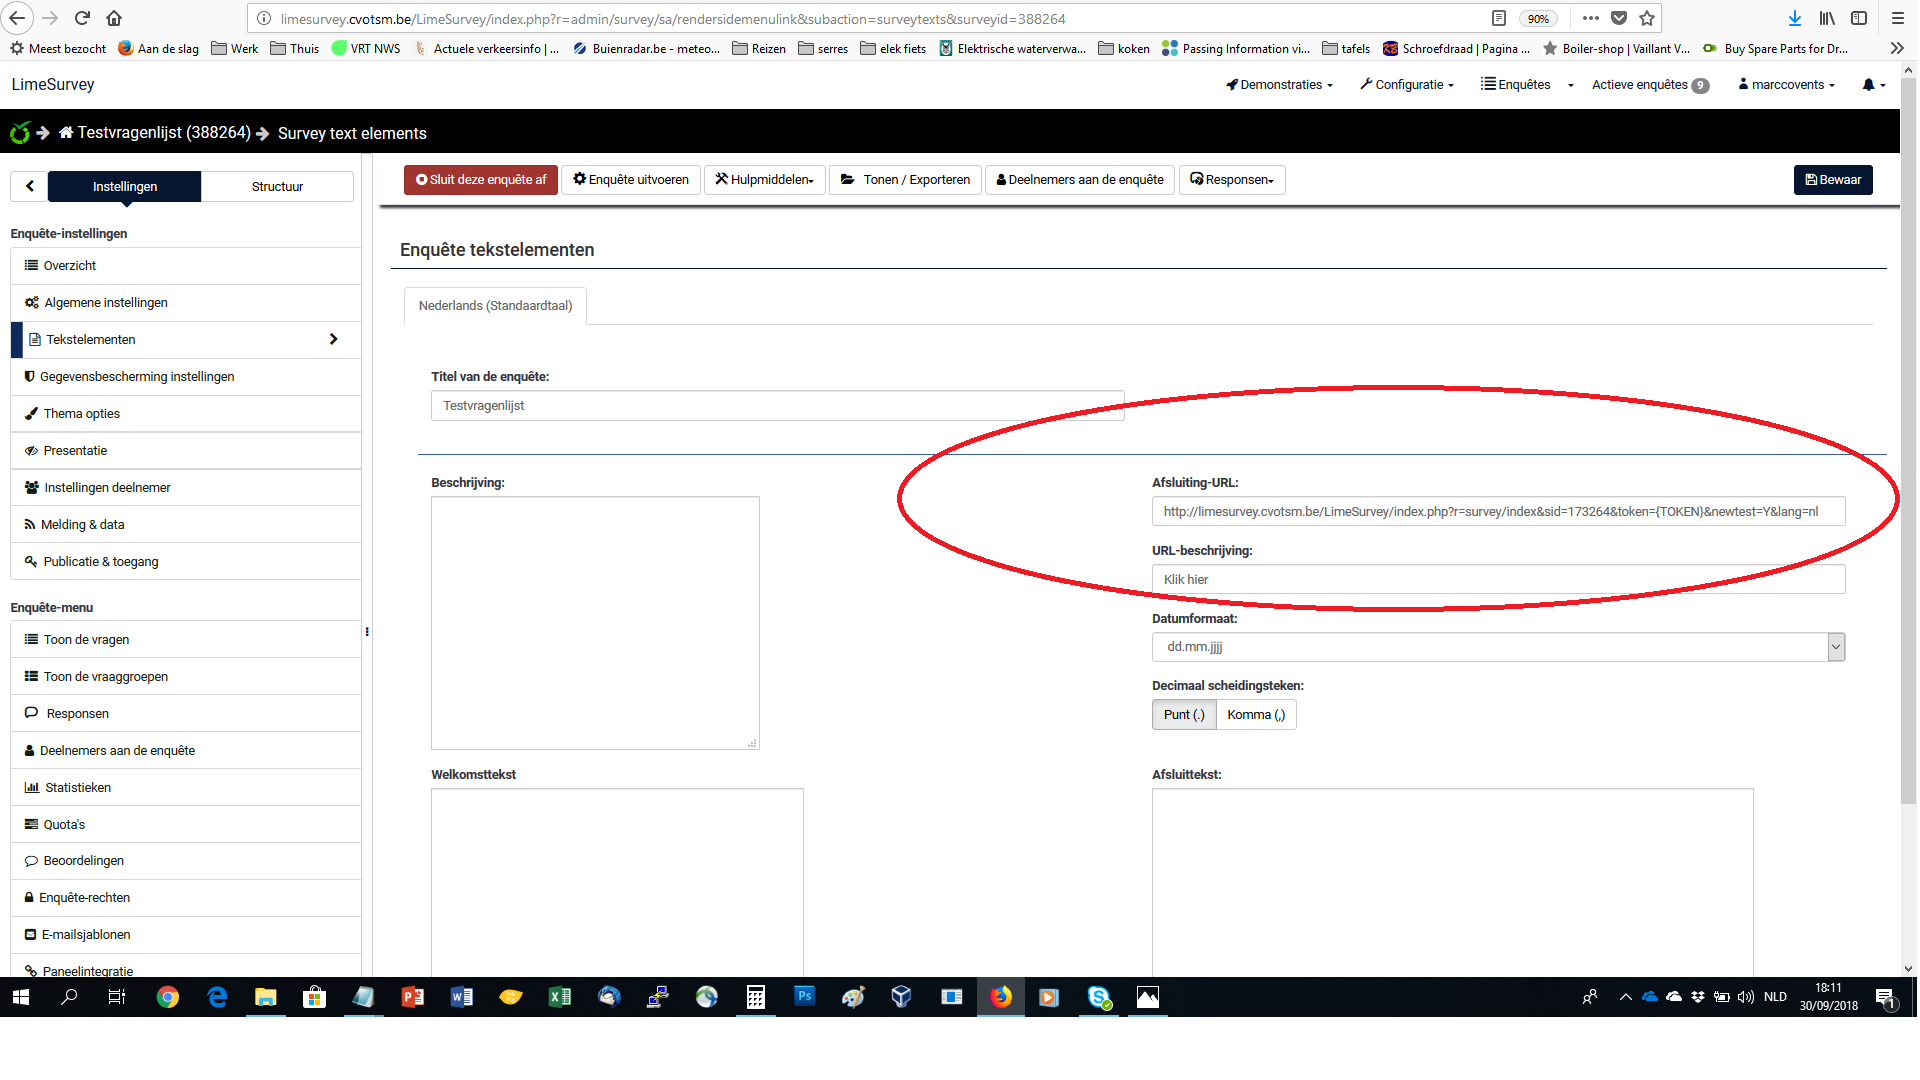Click the notification bell icon

(1868, 85)
